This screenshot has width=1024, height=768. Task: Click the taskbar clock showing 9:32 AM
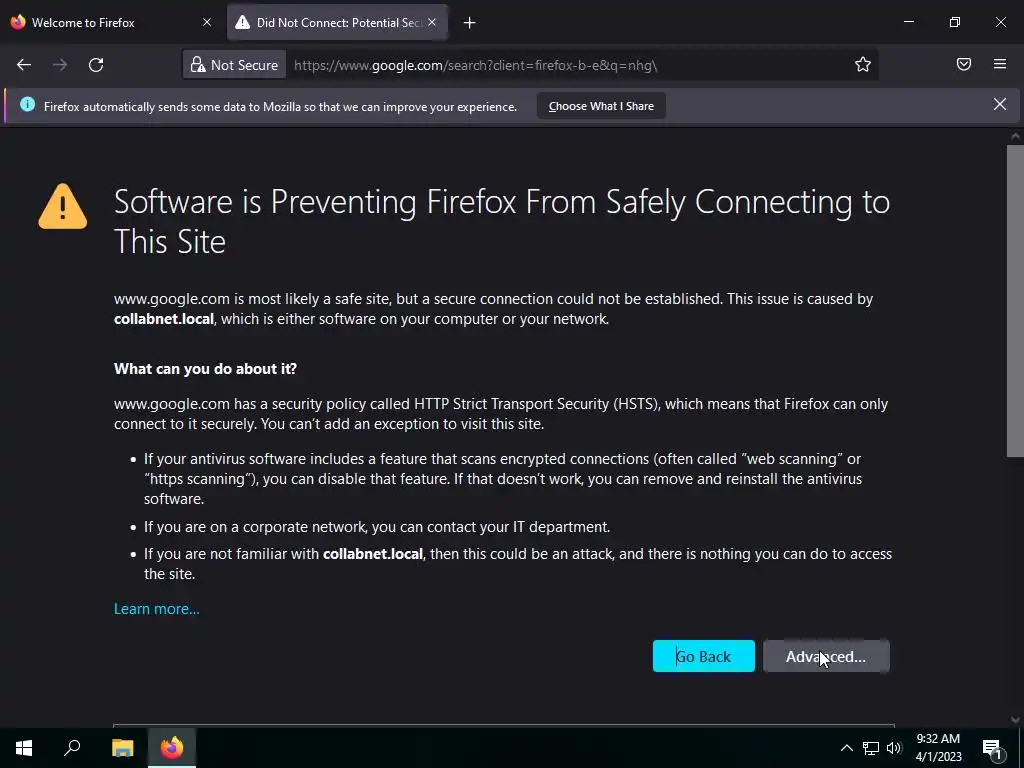coord(938,748)
